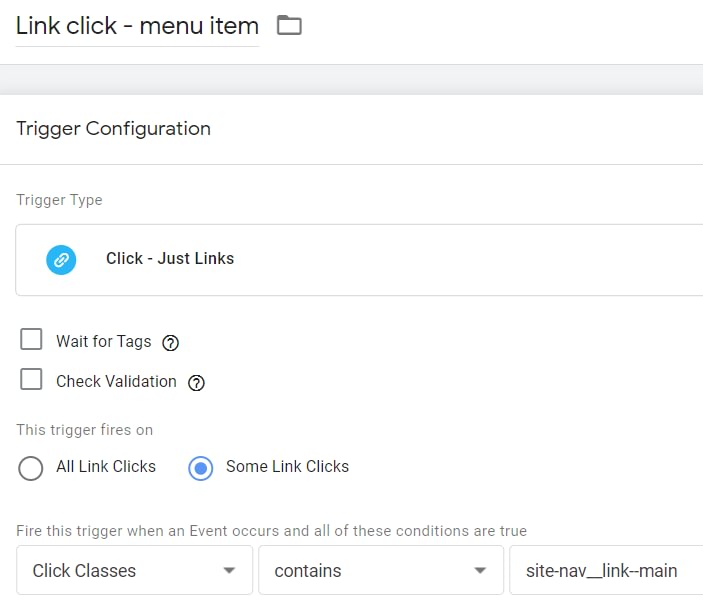
Task: Click the All Link Clicks label text
Action: 106,467
